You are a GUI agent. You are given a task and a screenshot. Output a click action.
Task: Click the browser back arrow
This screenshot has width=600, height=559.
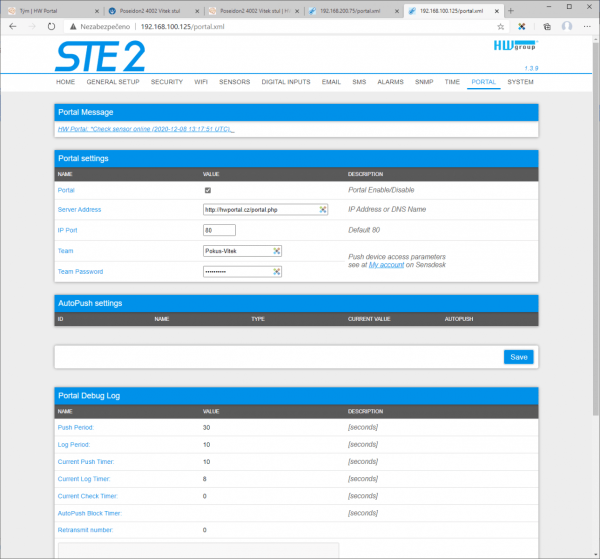12,27
